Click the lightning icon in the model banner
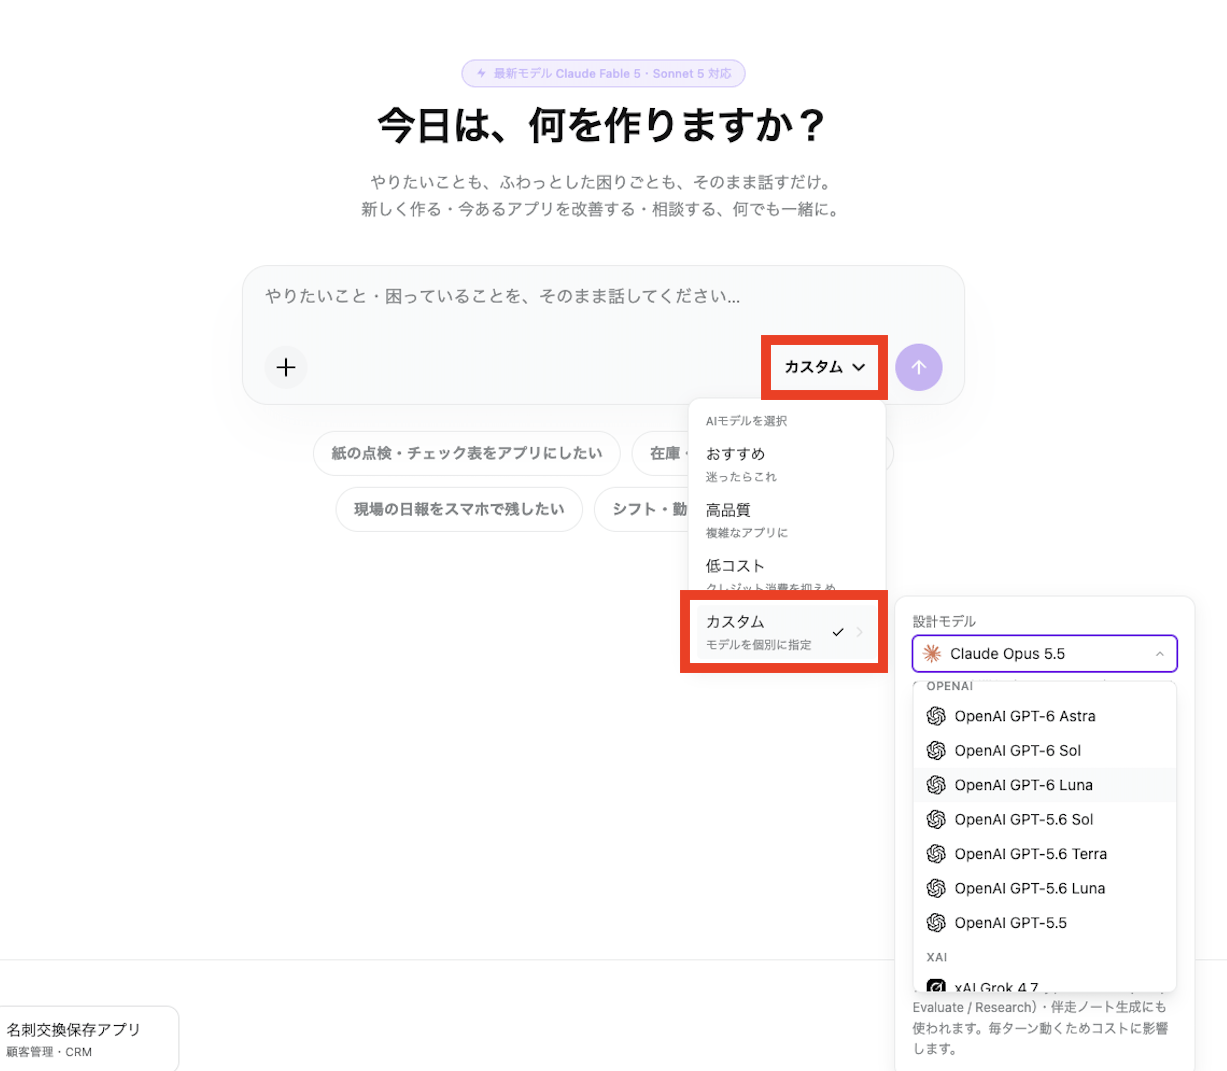 coord(482,74)
